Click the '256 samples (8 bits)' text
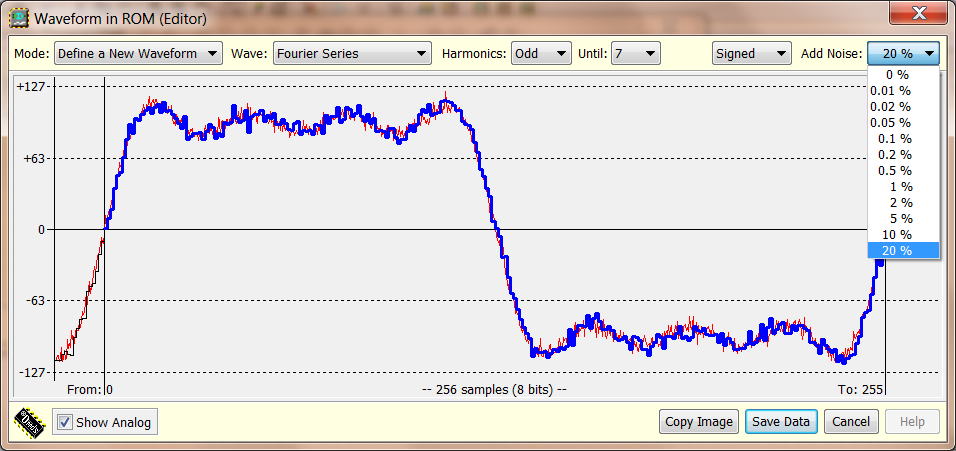956x451 pixels. tap(494, 389)
